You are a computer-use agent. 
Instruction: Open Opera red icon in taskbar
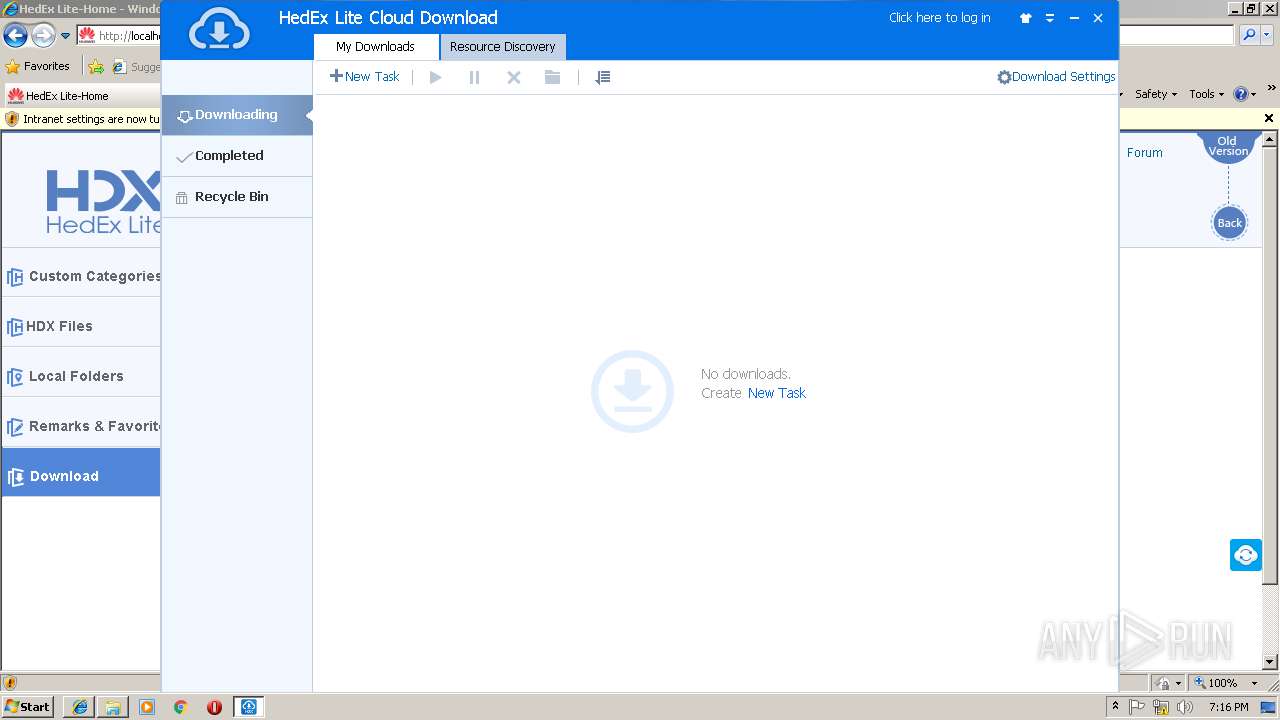tap(214, 707)
